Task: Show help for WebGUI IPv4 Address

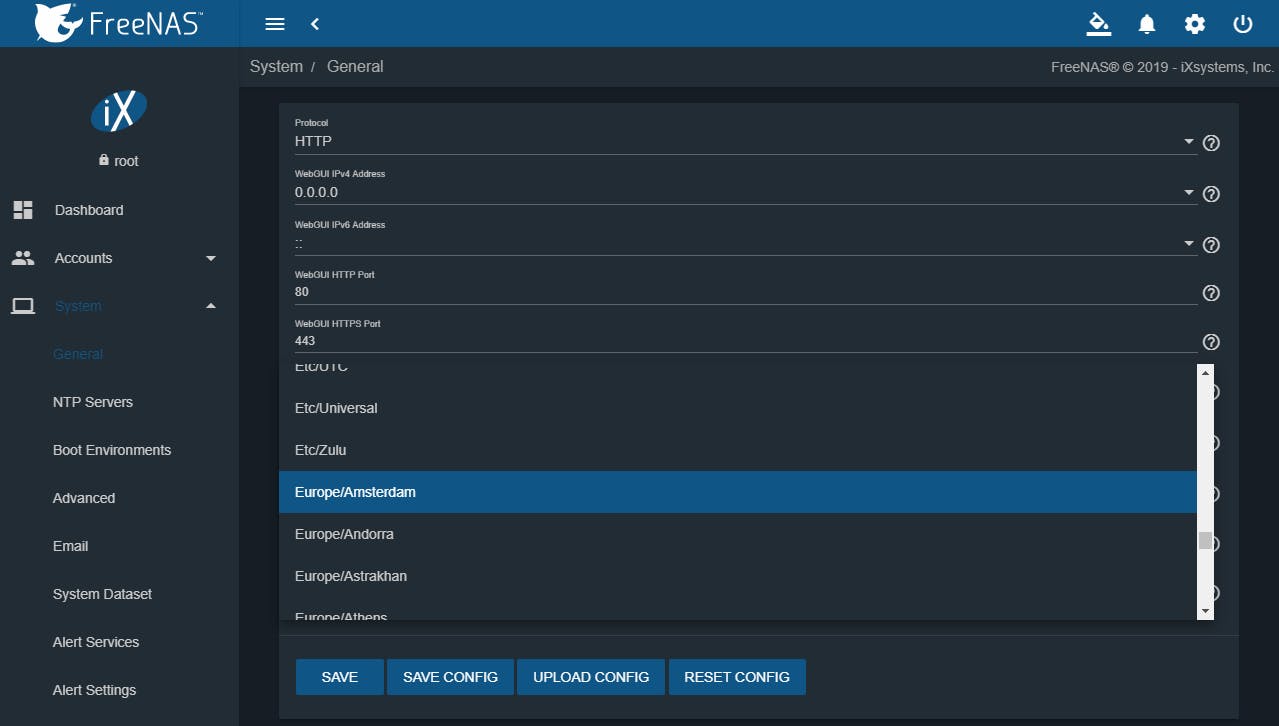Action: tap(1211, 194)
